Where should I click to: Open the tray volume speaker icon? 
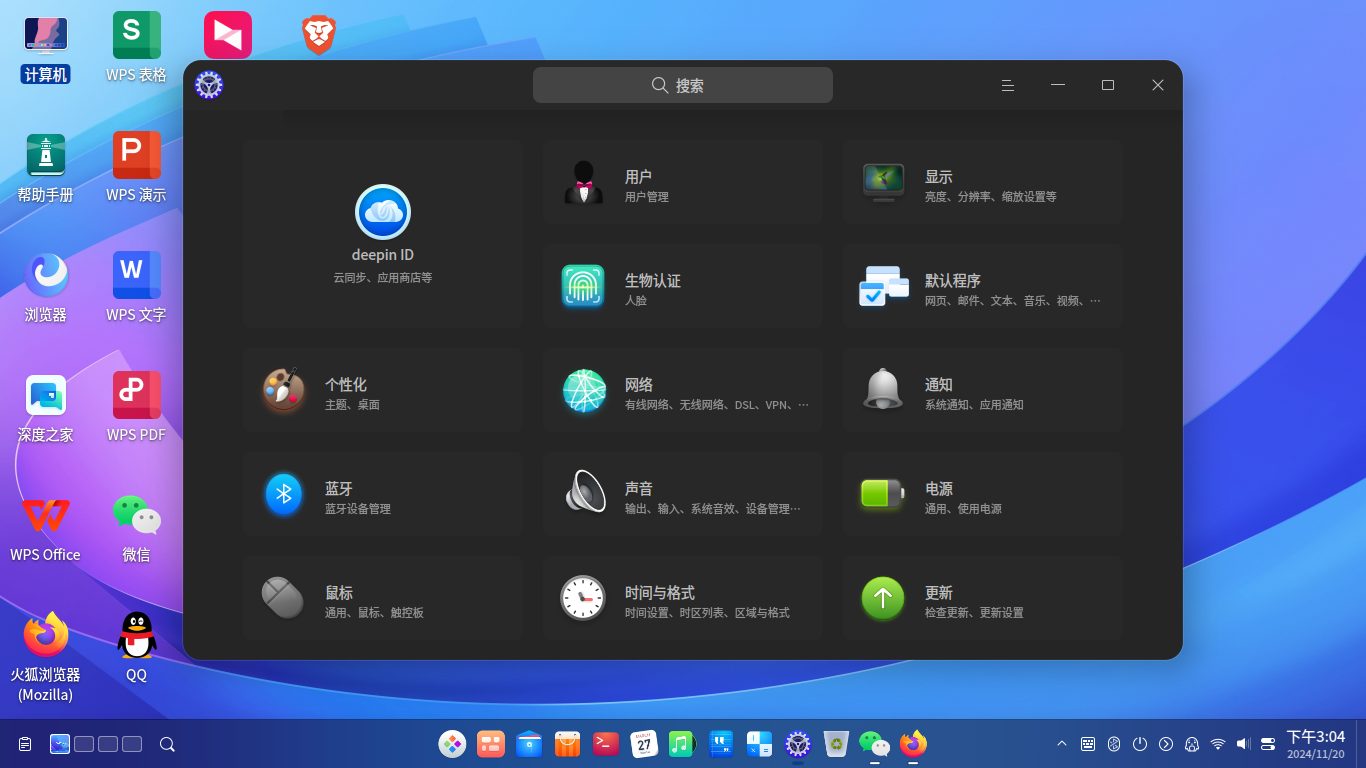pyautogui.click(x=1244, y=744)
